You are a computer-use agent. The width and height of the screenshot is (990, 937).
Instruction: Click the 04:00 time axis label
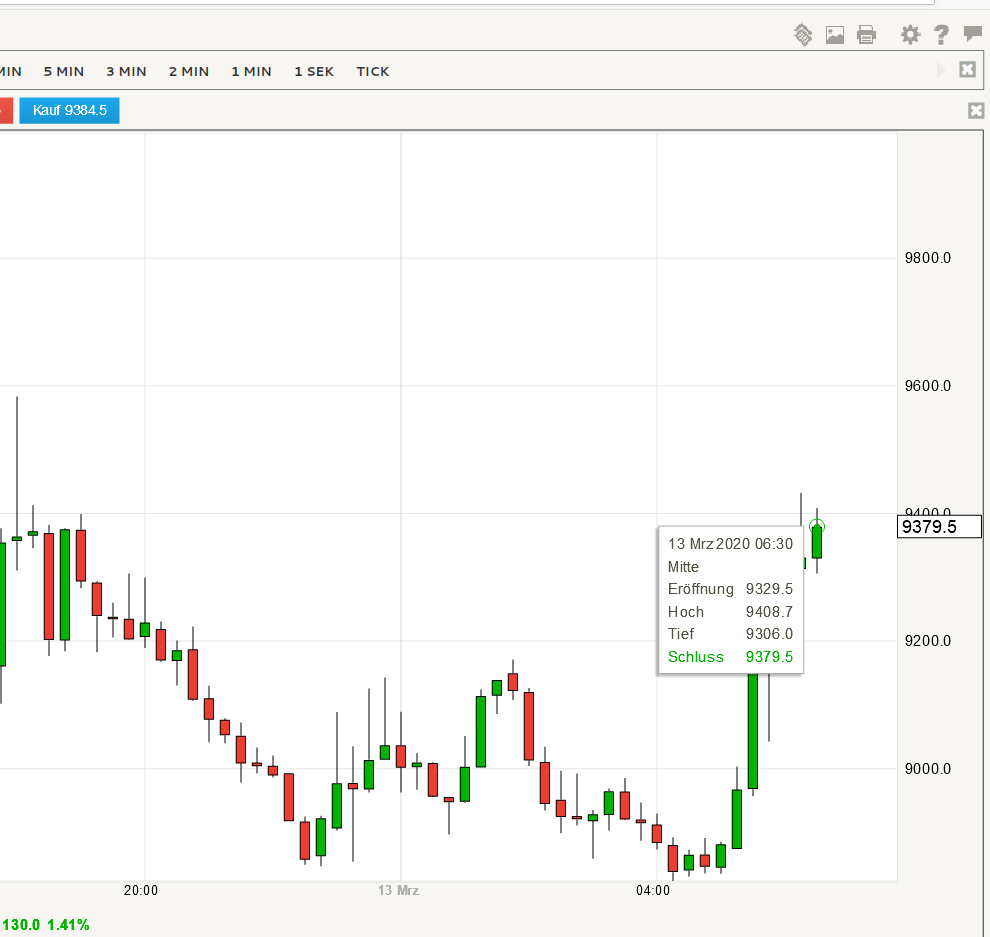(653, 890)
